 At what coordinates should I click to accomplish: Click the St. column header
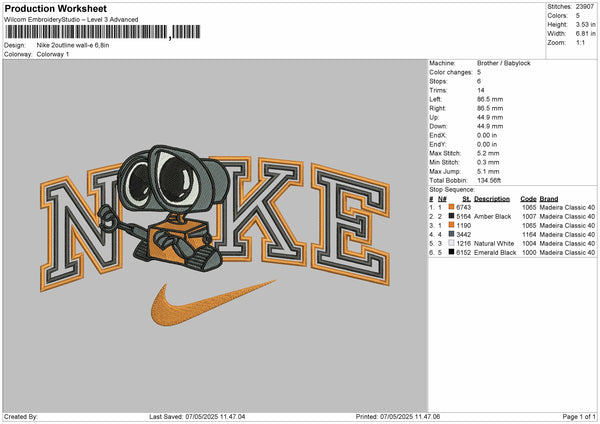466,199
